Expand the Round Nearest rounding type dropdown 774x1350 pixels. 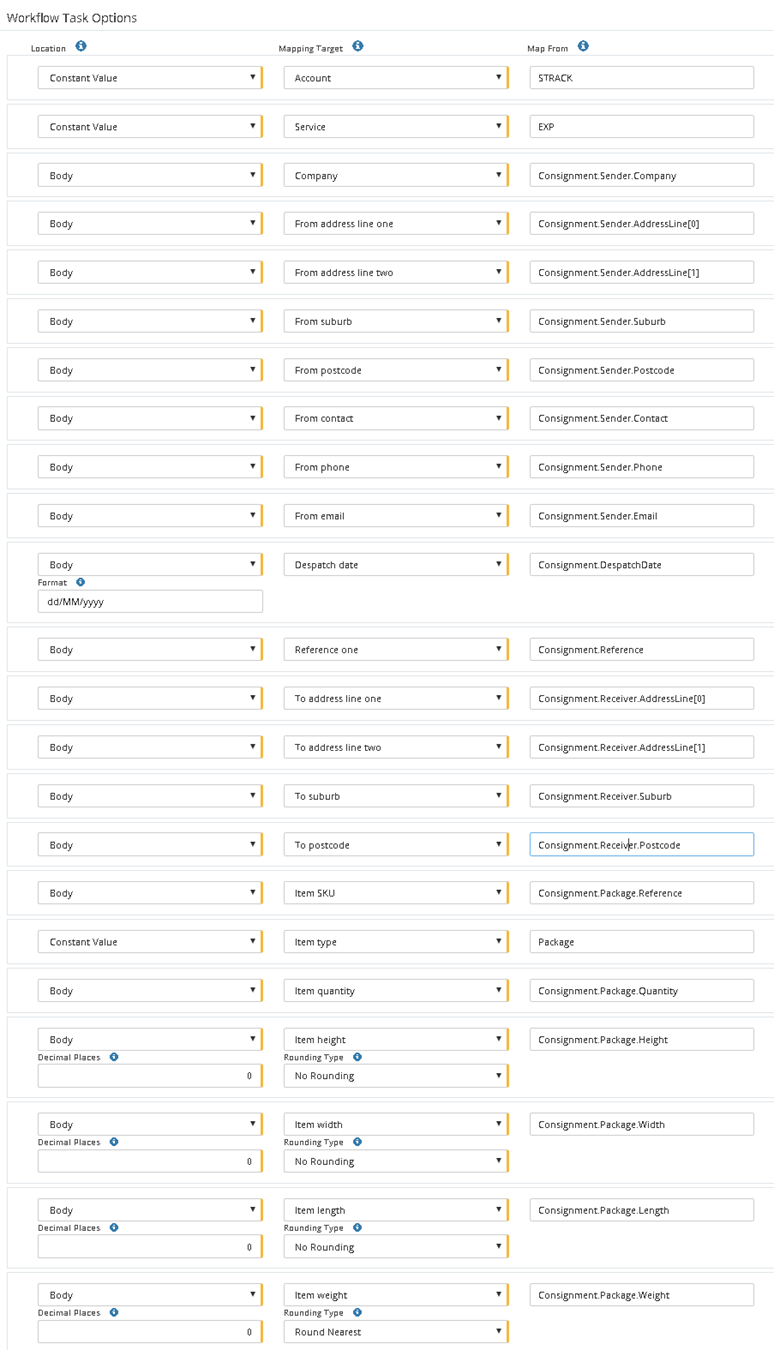point(395,1332)
